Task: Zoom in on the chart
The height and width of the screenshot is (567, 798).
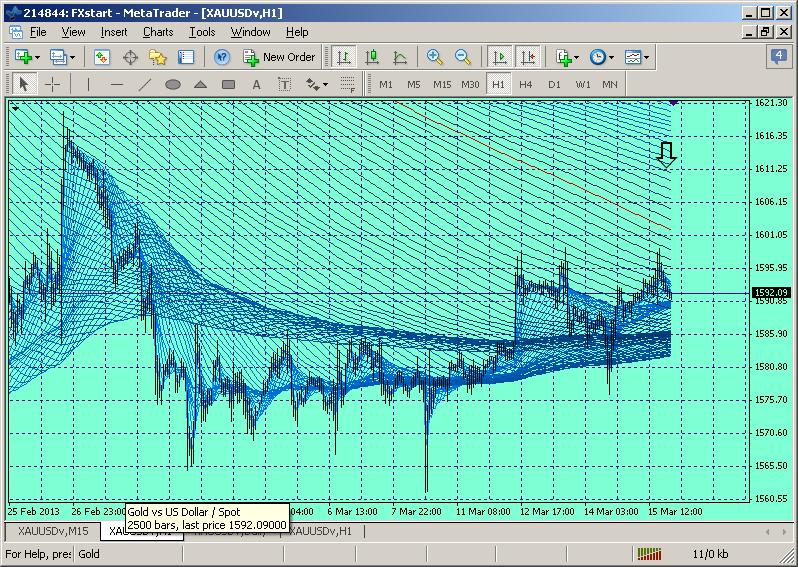Action: point(435,57)
